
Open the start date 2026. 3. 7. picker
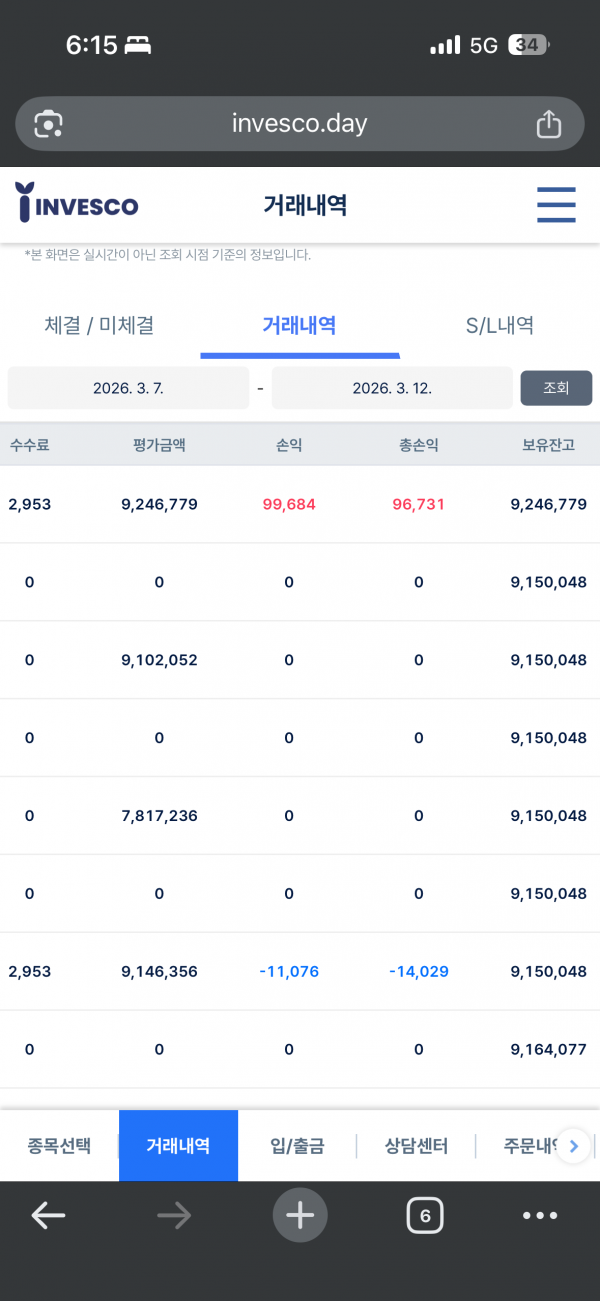(128, 388)
